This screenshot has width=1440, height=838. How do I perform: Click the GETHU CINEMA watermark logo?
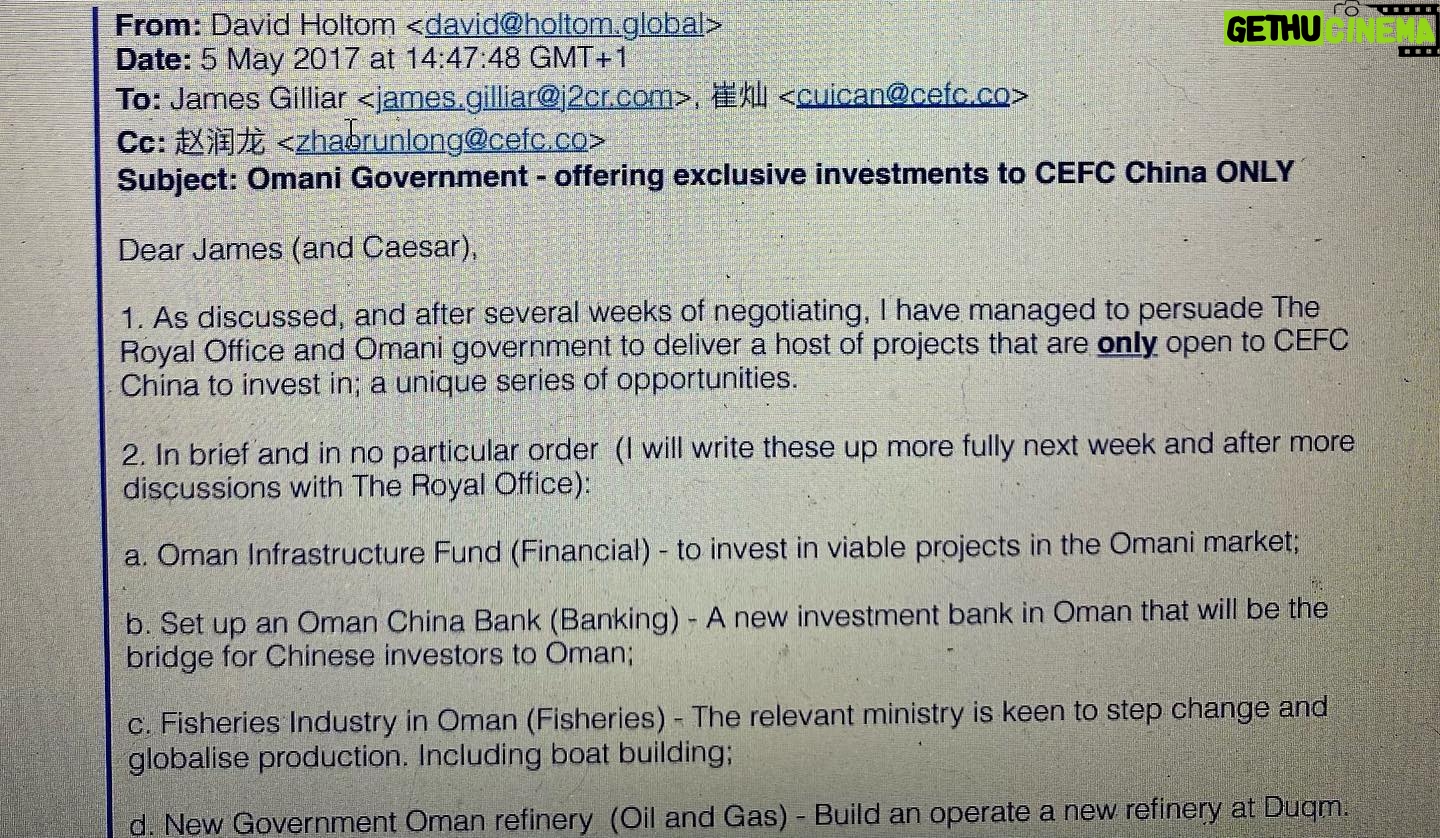point(1329,28)
